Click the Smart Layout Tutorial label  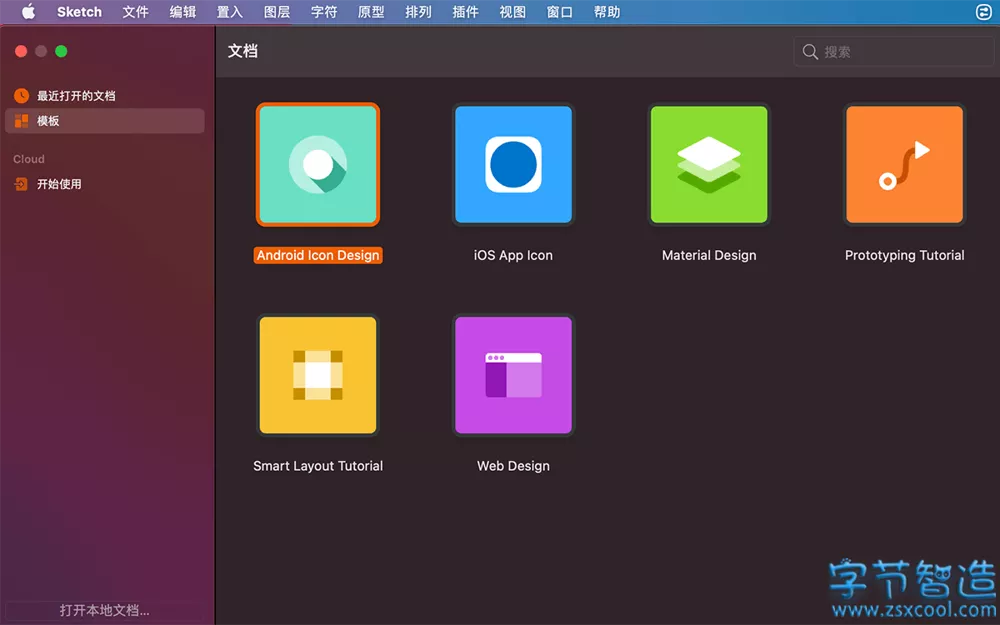[x=318, y=466]
